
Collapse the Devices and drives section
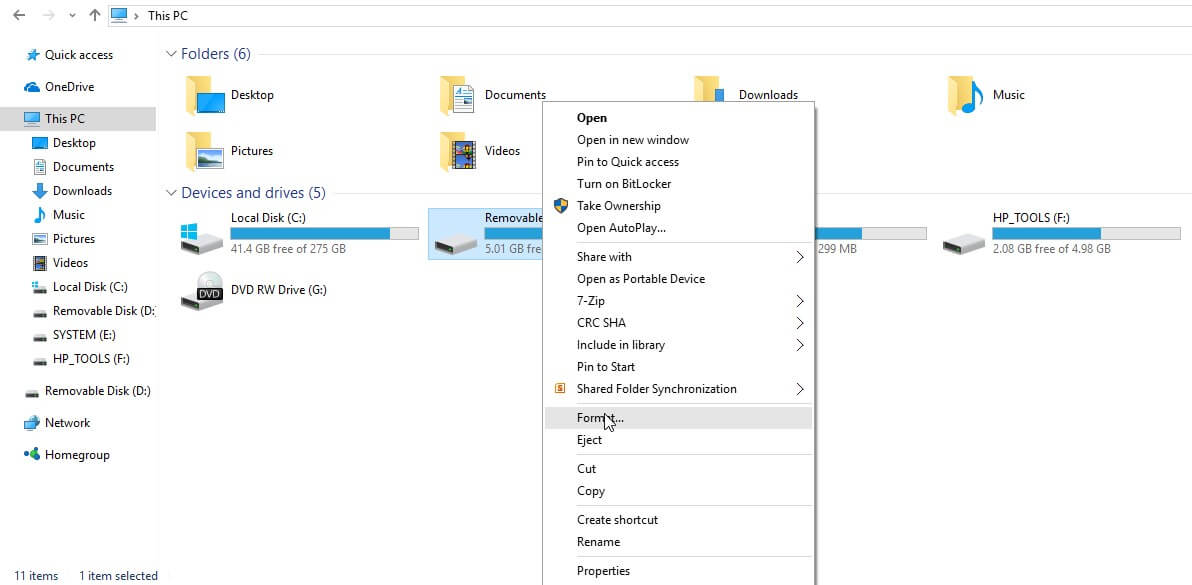171,192
